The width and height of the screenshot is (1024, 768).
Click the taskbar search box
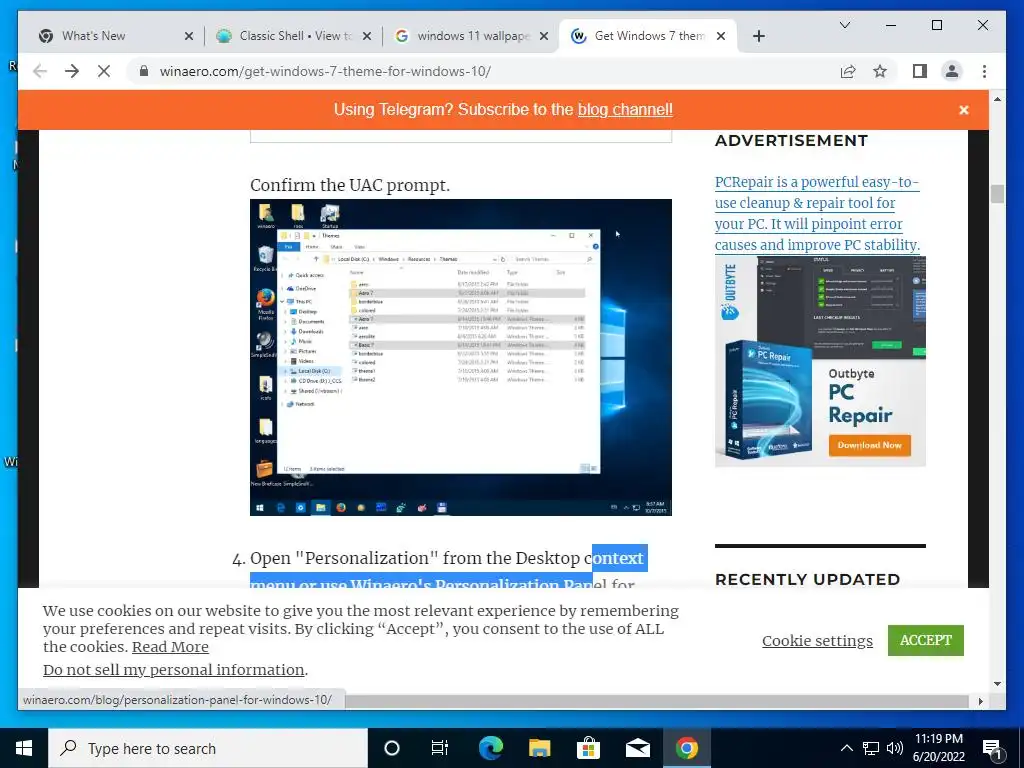pos(208,748)
